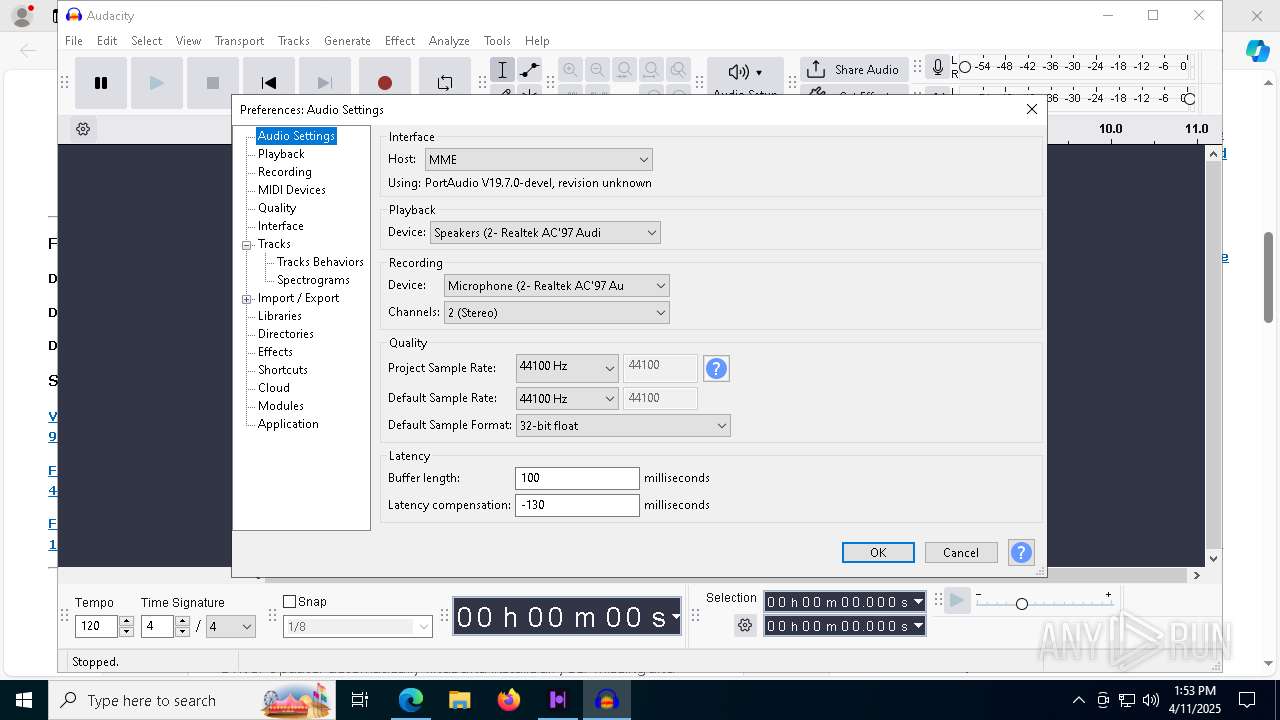Open the Effect menu

point(400,41)
